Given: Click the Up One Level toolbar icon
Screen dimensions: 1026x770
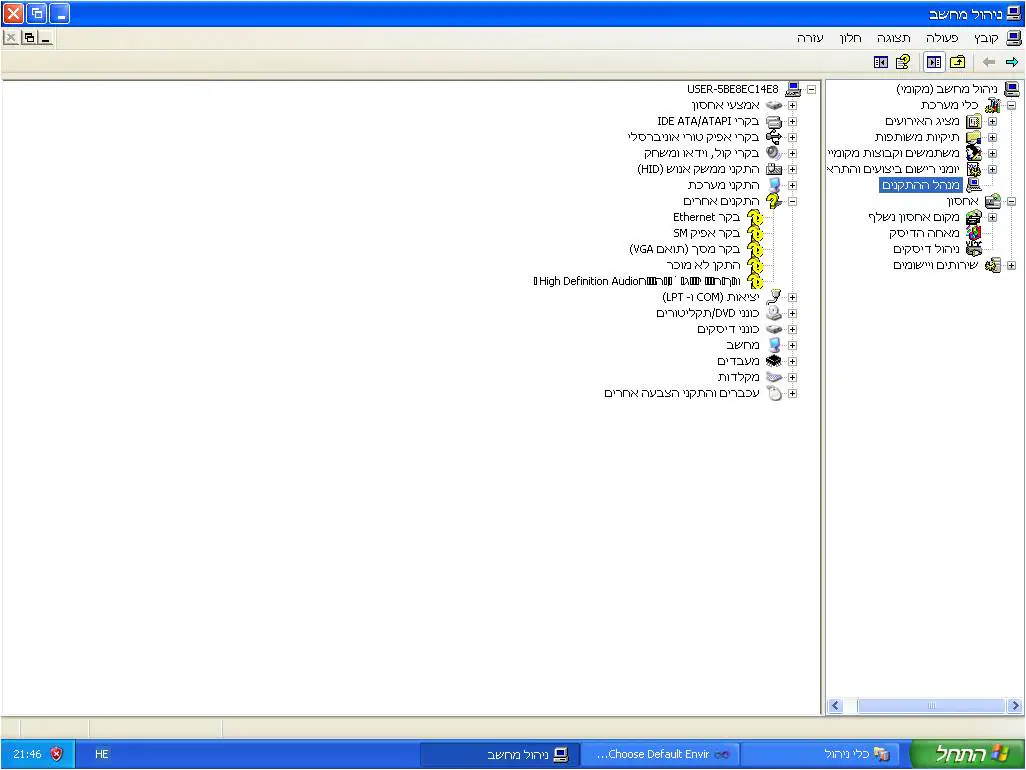Looking at the screenshot, I should [x=957, y=62].
